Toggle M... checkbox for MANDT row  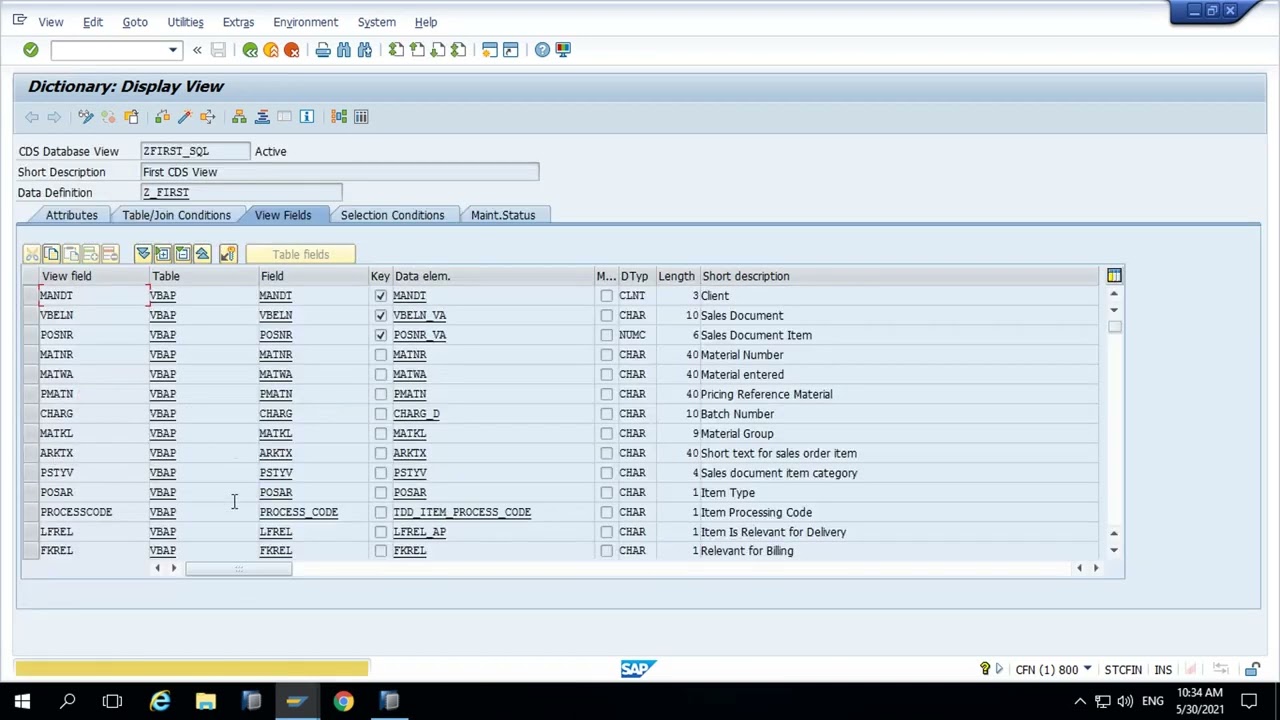pyautogui.click(x=606, y=296)
